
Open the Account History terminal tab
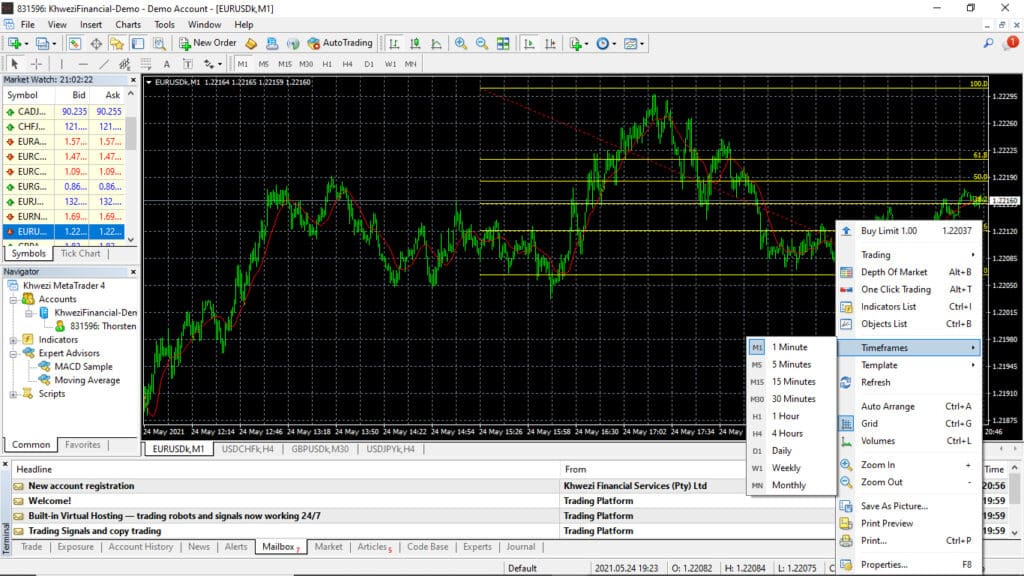click(140, 547)
